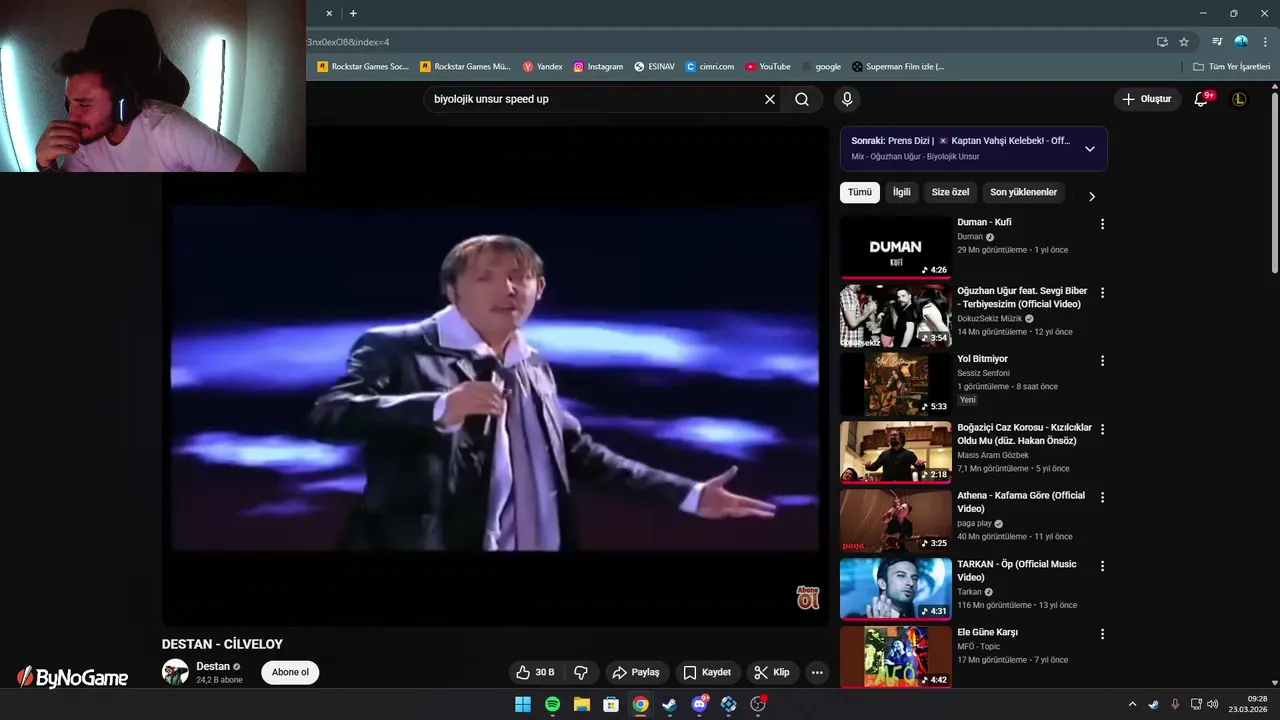Open more actions ellipsis under the video
This screenshot has height=720, width=1280.
pyautogui.click(x=817, y=672)
